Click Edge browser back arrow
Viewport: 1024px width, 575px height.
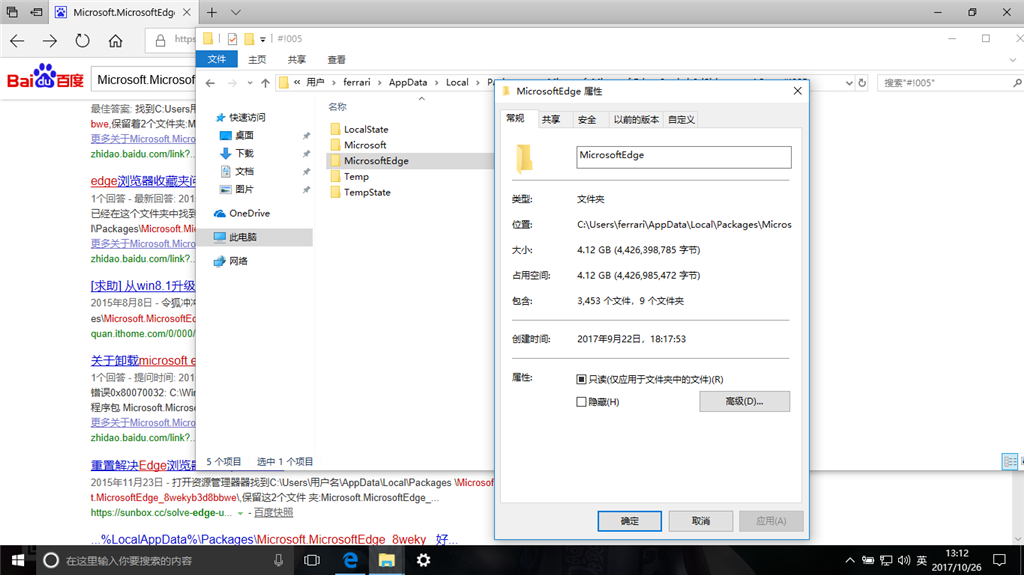18,41
